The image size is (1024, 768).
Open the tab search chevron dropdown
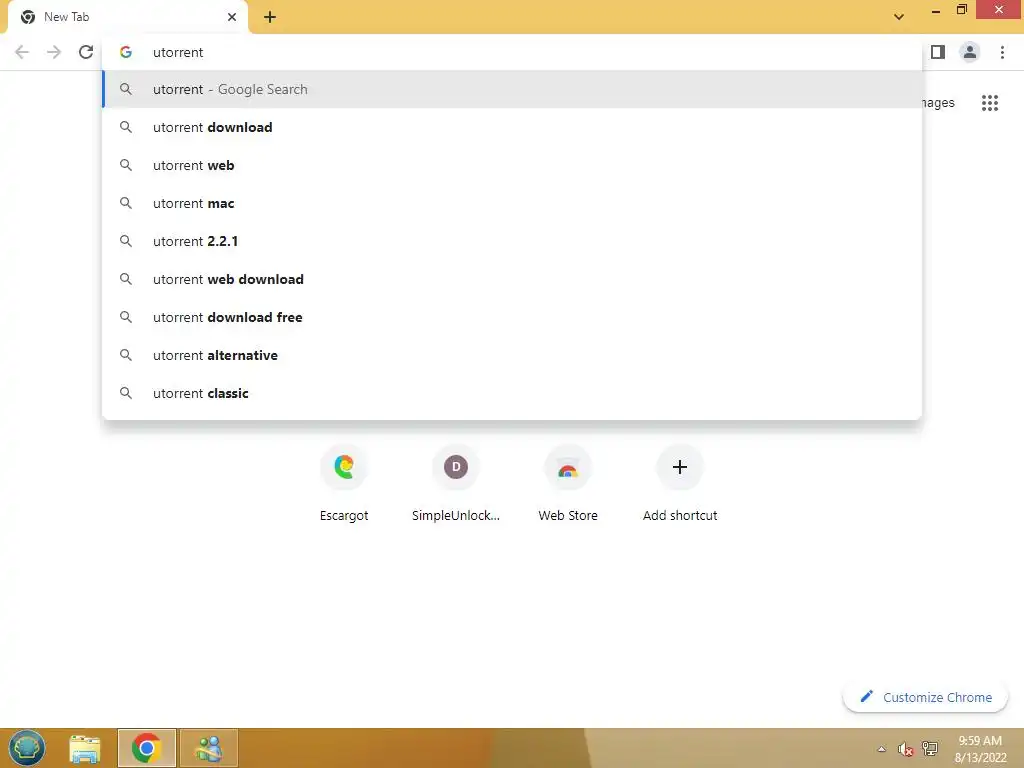point(899,17)
